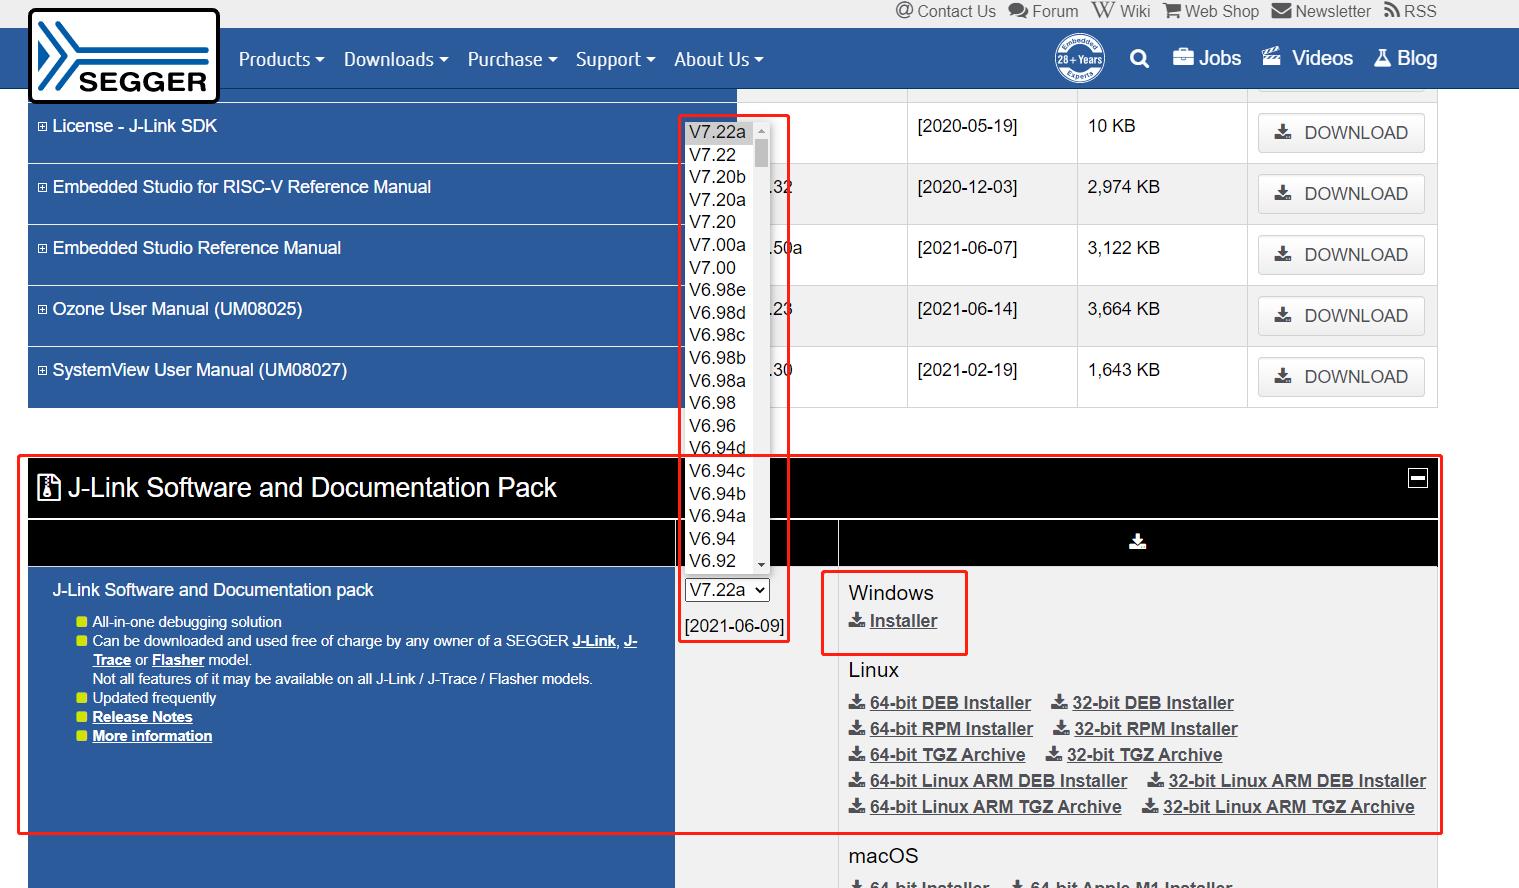This screenshot has width=1519, height=888.
Task: Download the 64-bit DEB Installer
Action: [x=940, y=703]
